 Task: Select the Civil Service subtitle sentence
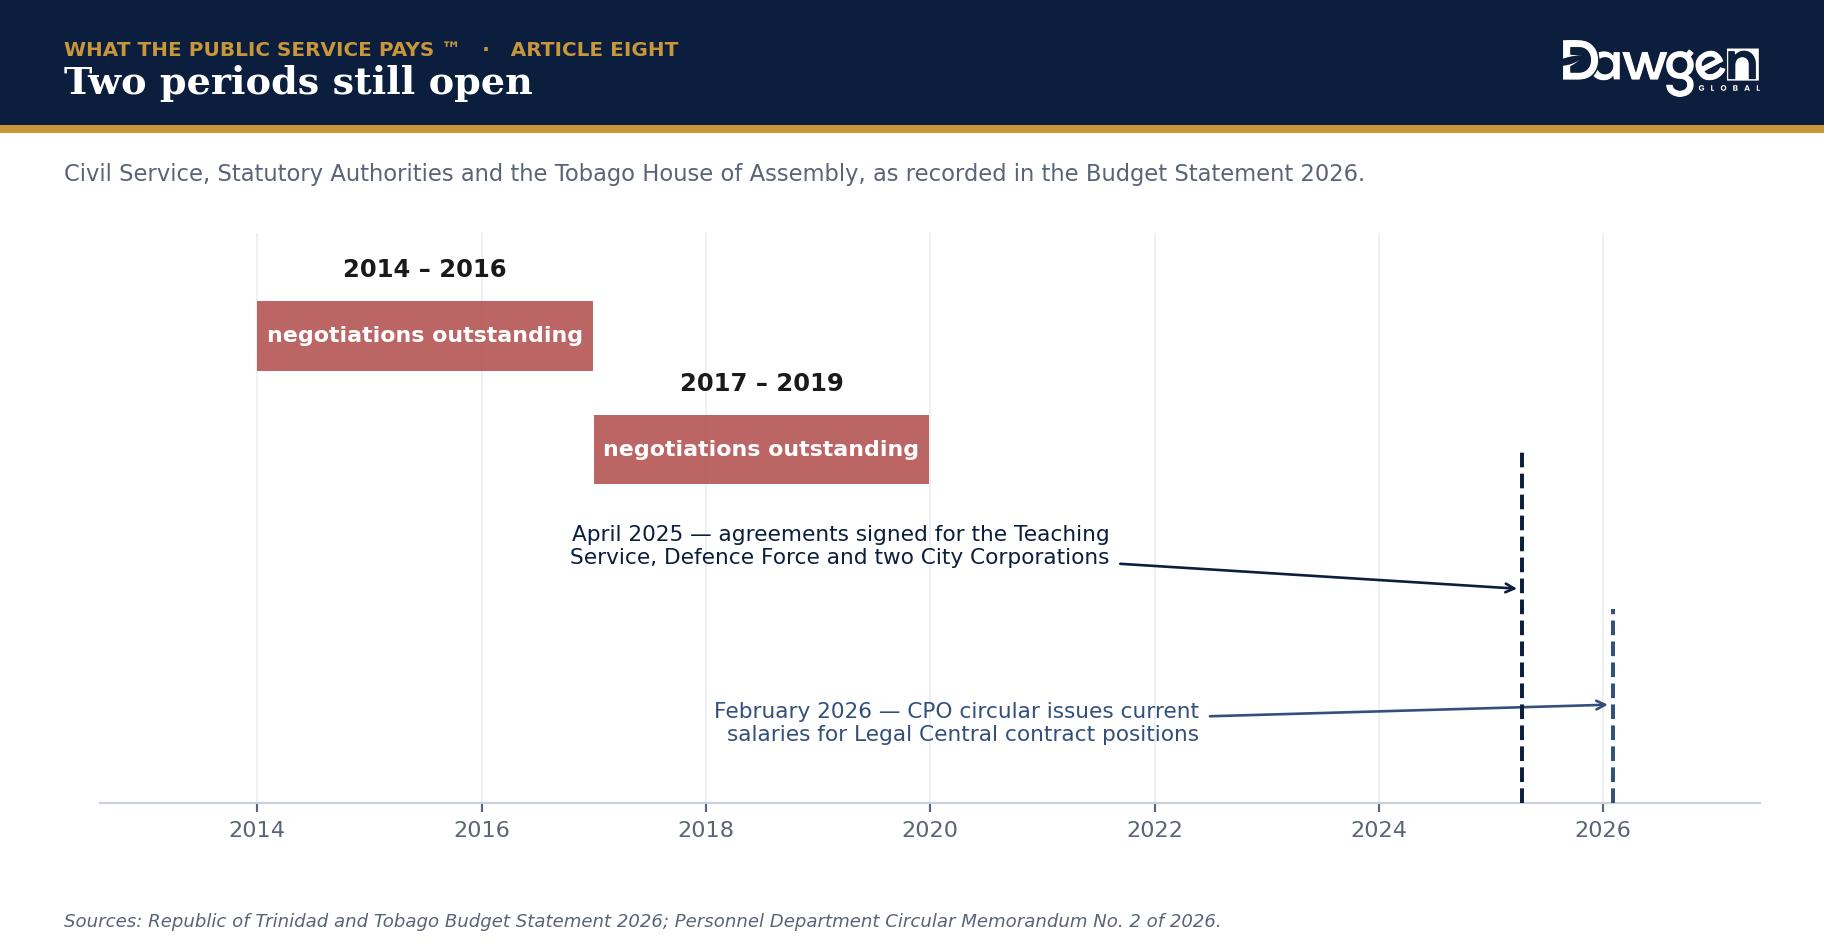714,174
